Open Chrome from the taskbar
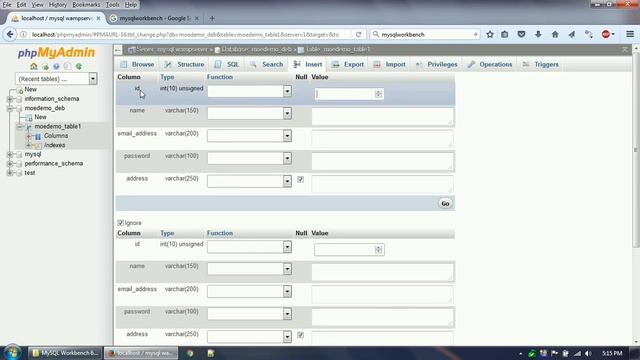 click(190, 353)
